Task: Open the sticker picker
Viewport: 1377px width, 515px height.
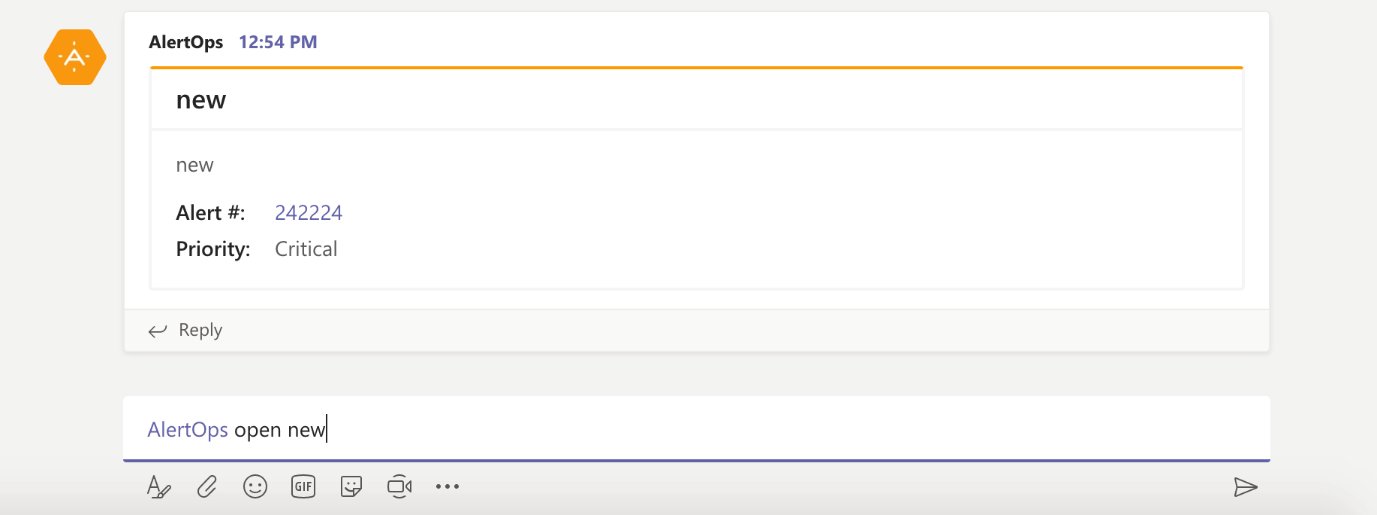Action: click(x=351, y=487)
